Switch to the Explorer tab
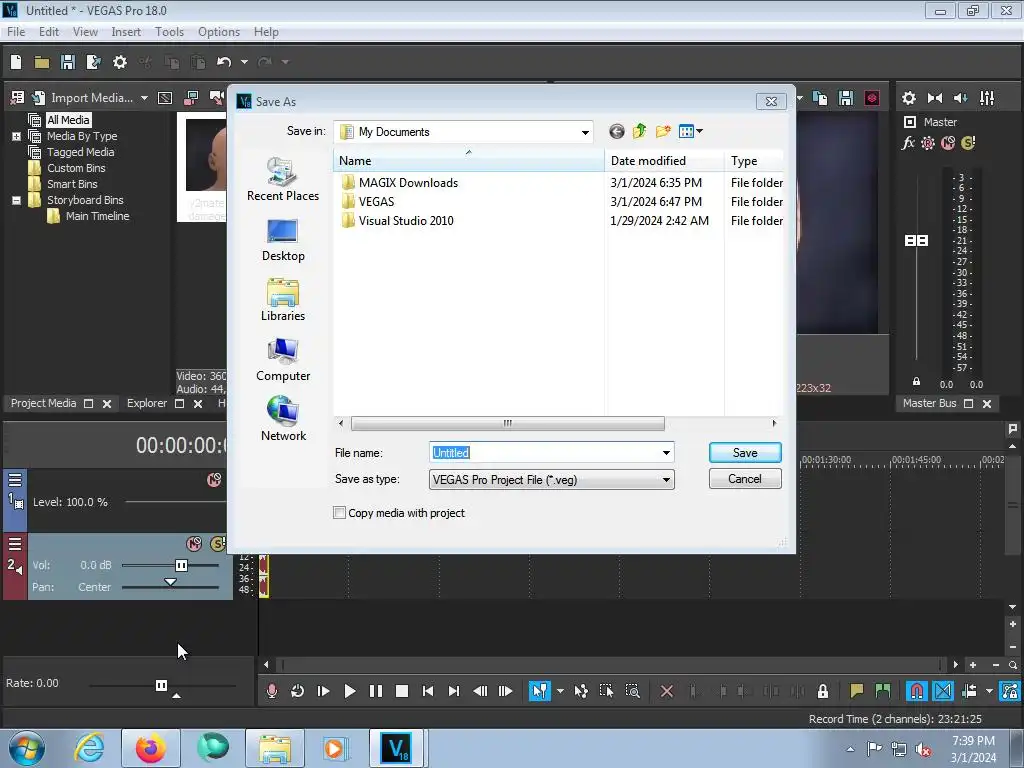The width and height of the screenshot is (1024, 768). [147, 404]
